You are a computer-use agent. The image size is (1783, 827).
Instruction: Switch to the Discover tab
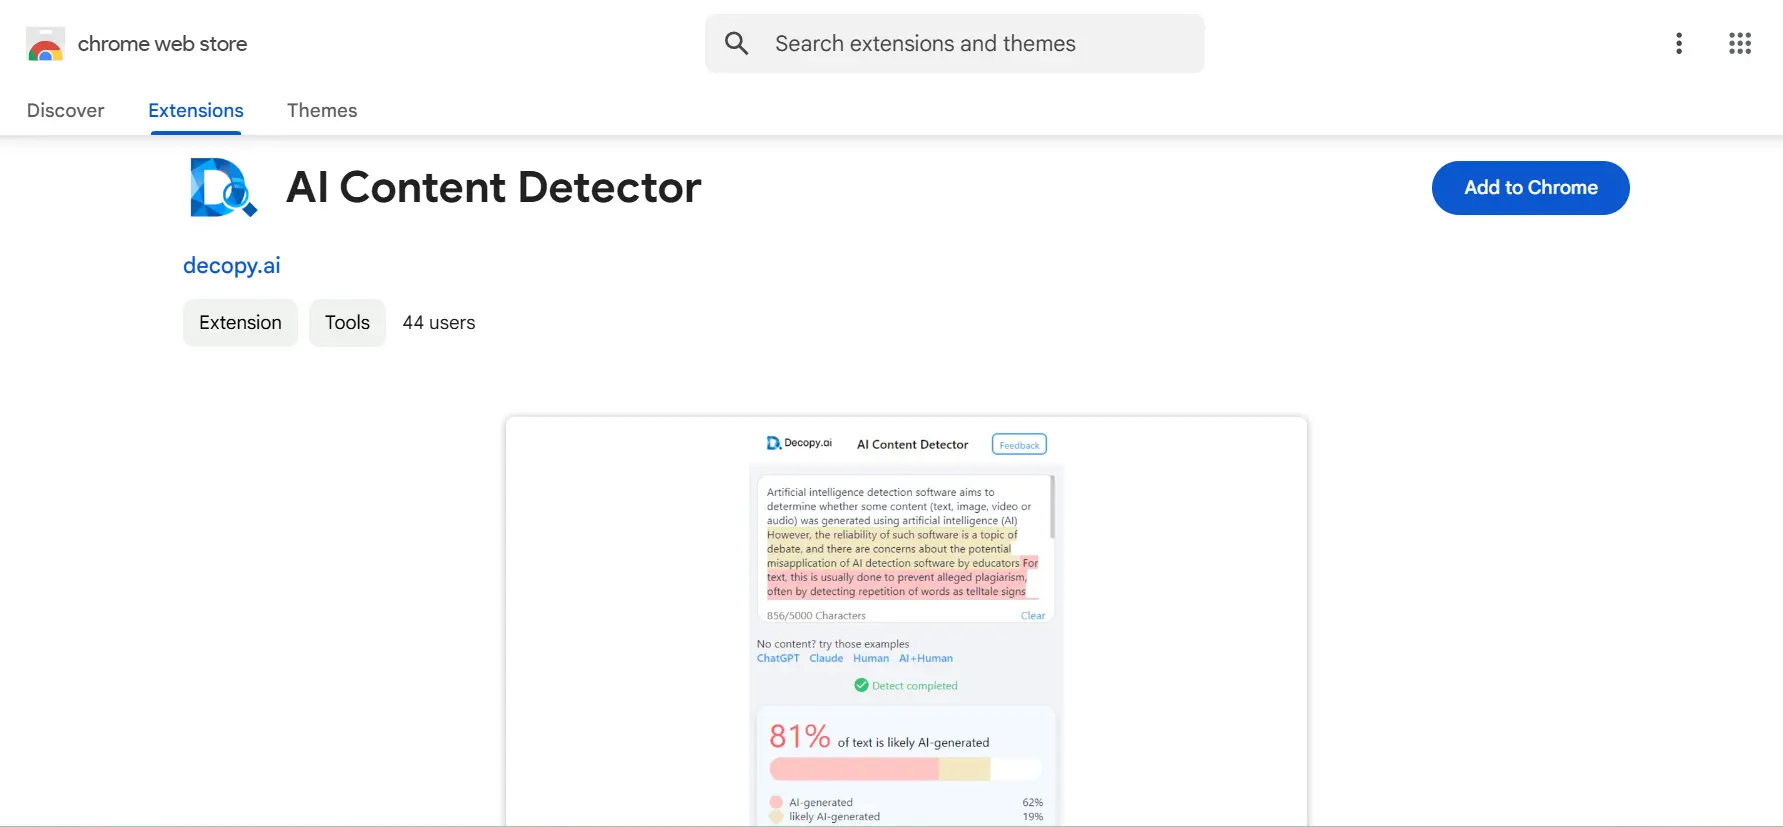tap(65, 110)
